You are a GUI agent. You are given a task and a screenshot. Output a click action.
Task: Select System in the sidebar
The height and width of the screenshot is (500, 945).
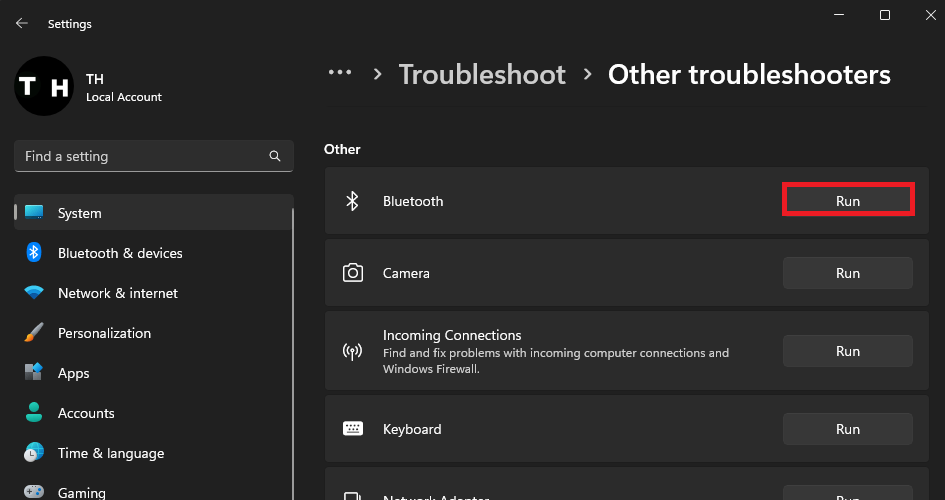(80, 213)
